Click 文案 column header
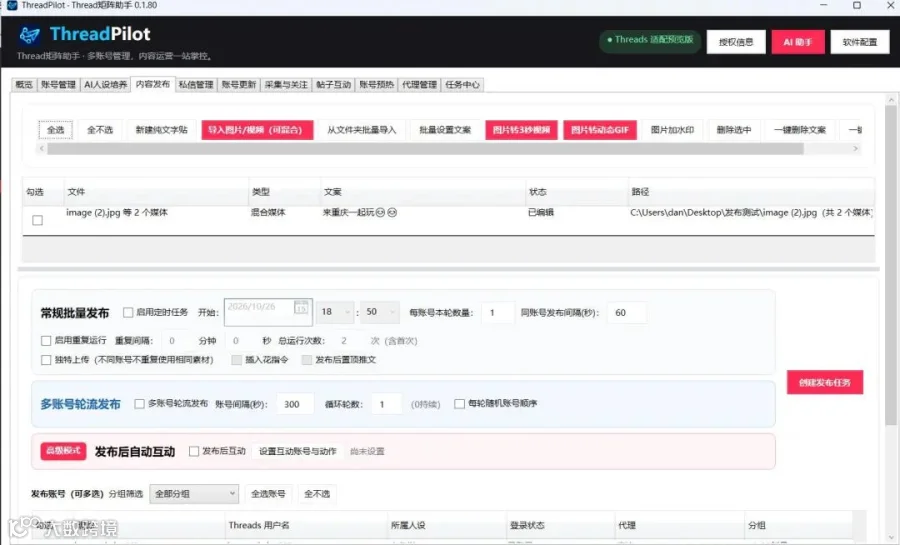Viewport: 900px width, 545px height. pos(424,192)
